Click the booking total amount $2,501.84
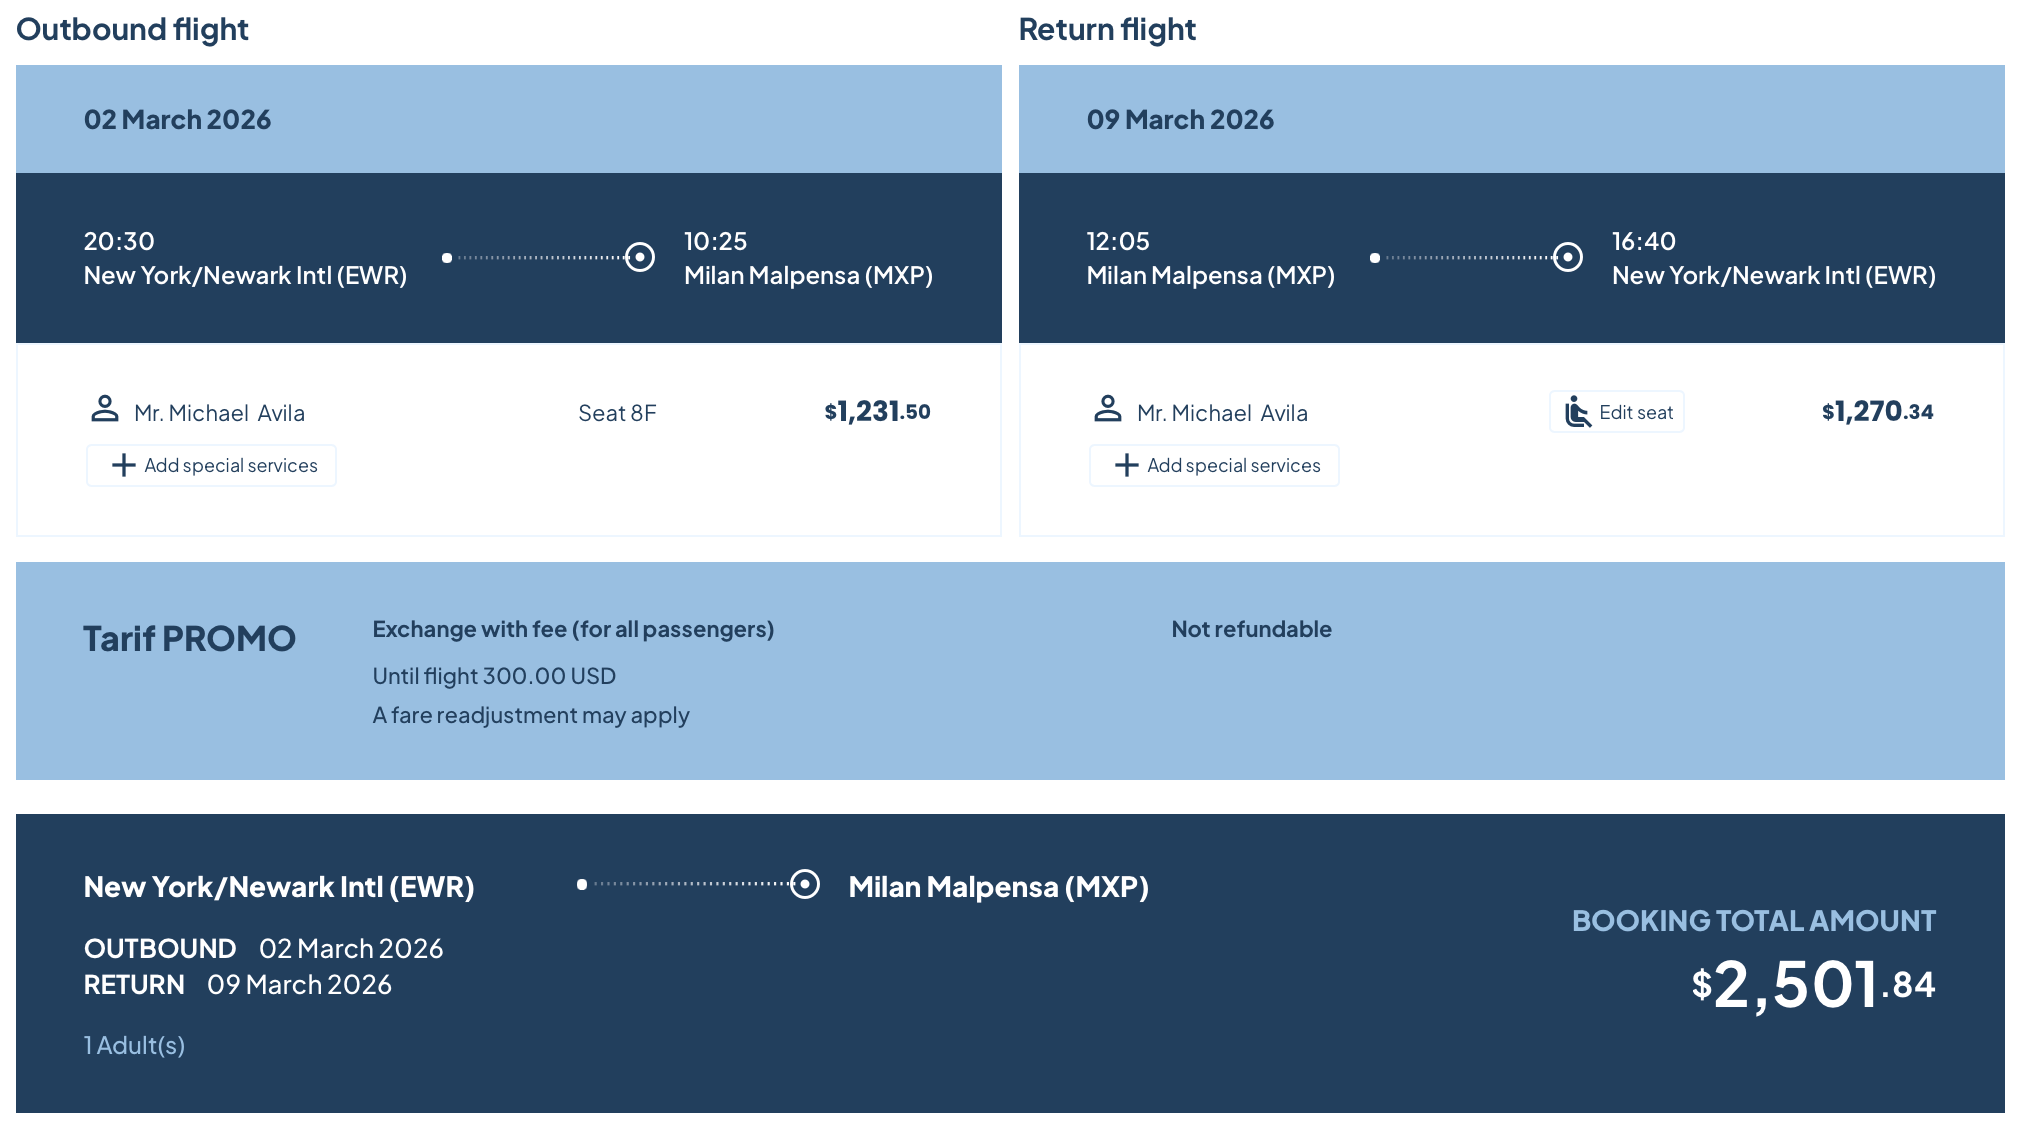The width and height of the screenshot is (2024, 1144). coord(1813,985)
